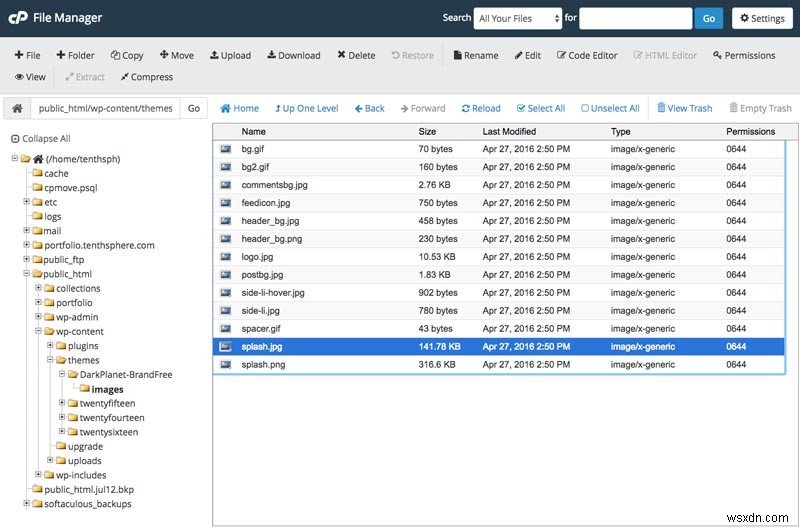Expand the plugins folder

point(50,345)
